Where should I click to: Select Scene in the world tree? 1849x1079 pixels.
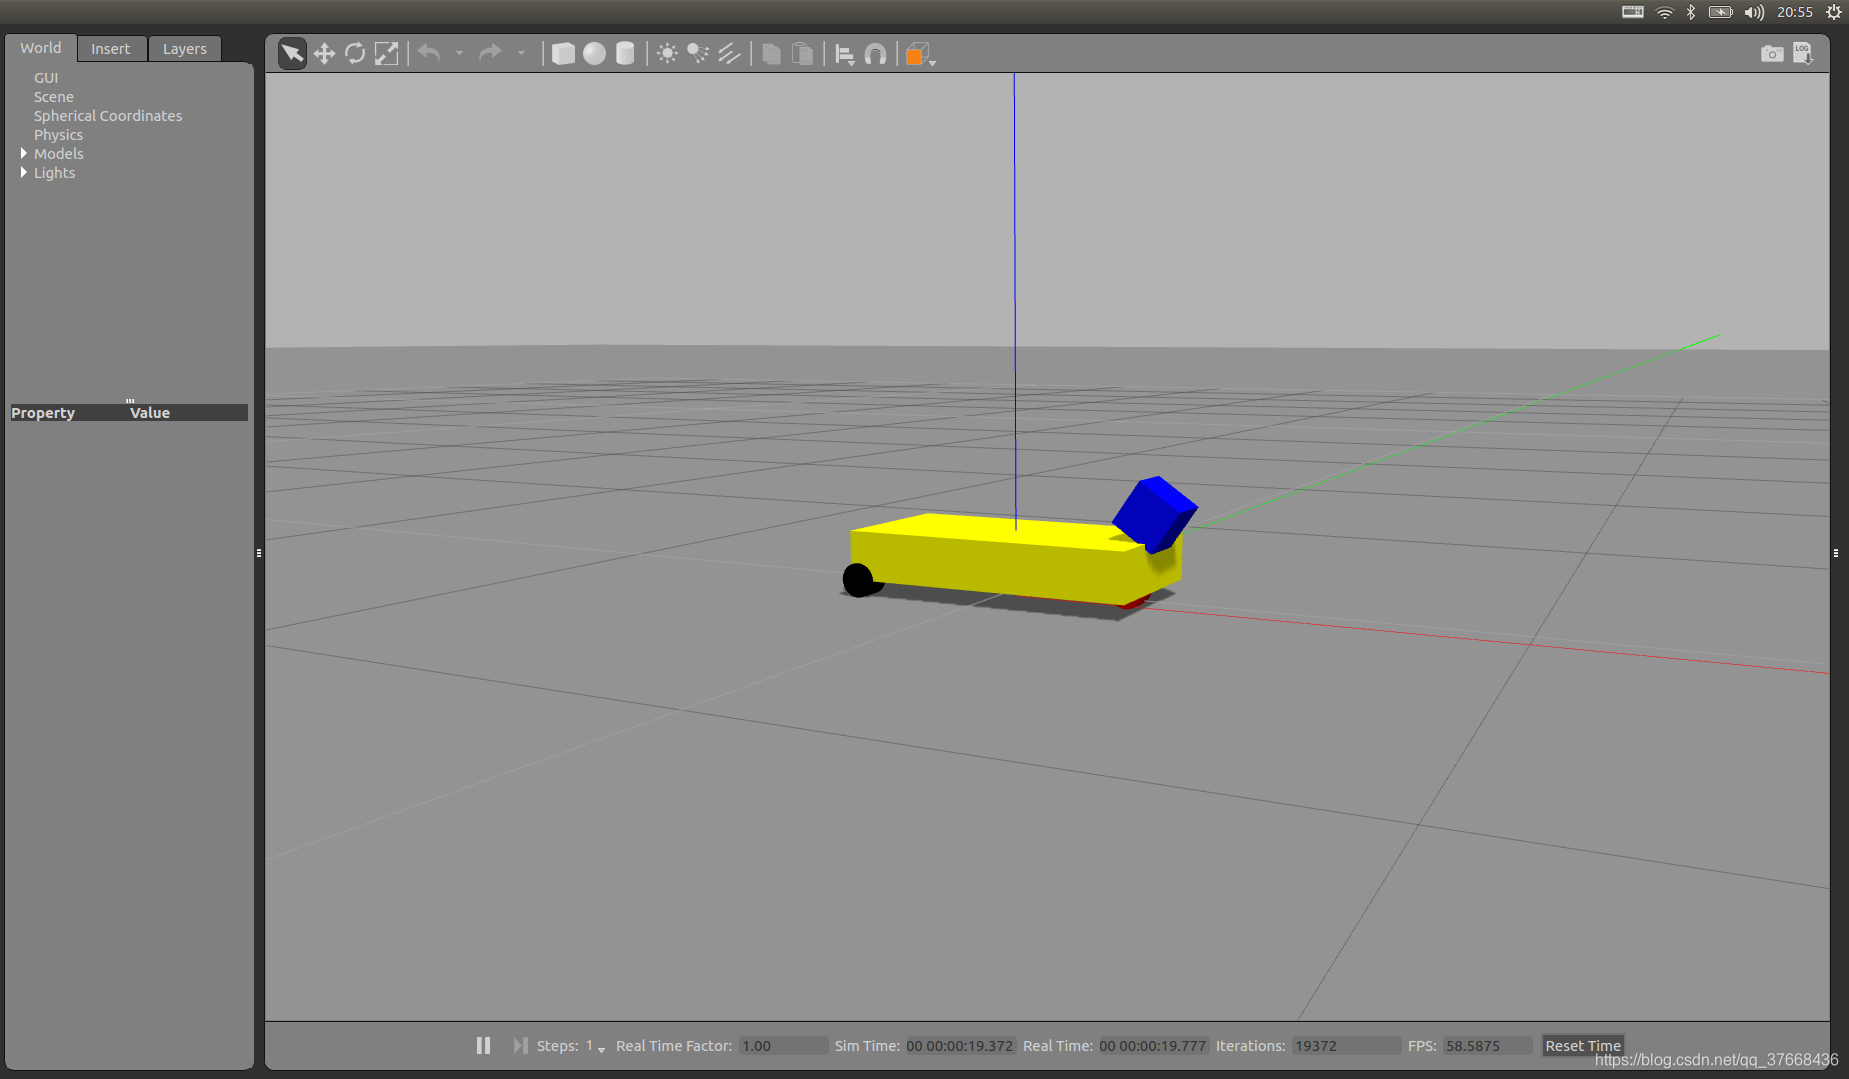(x=54, y=97)
